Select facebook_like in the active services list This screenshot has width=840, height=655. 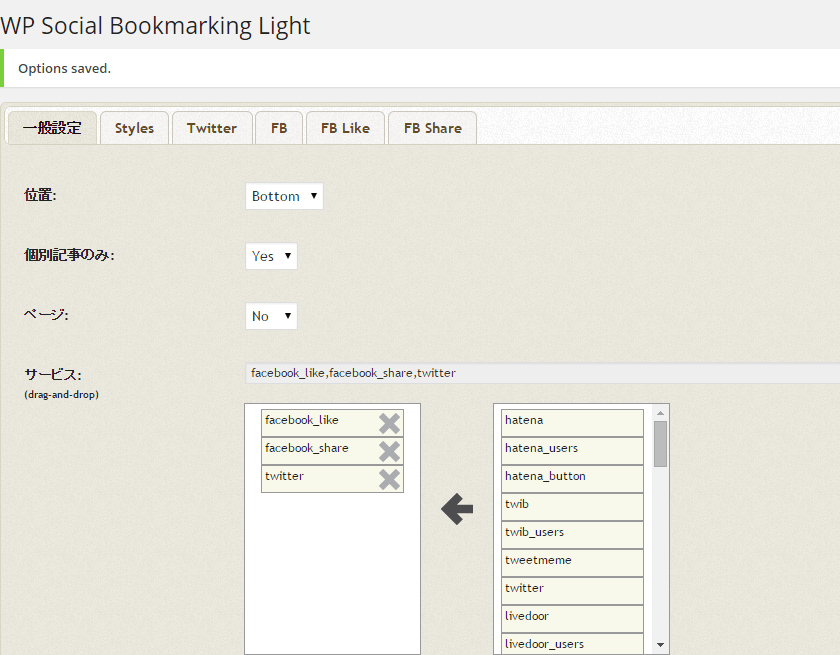332,424
